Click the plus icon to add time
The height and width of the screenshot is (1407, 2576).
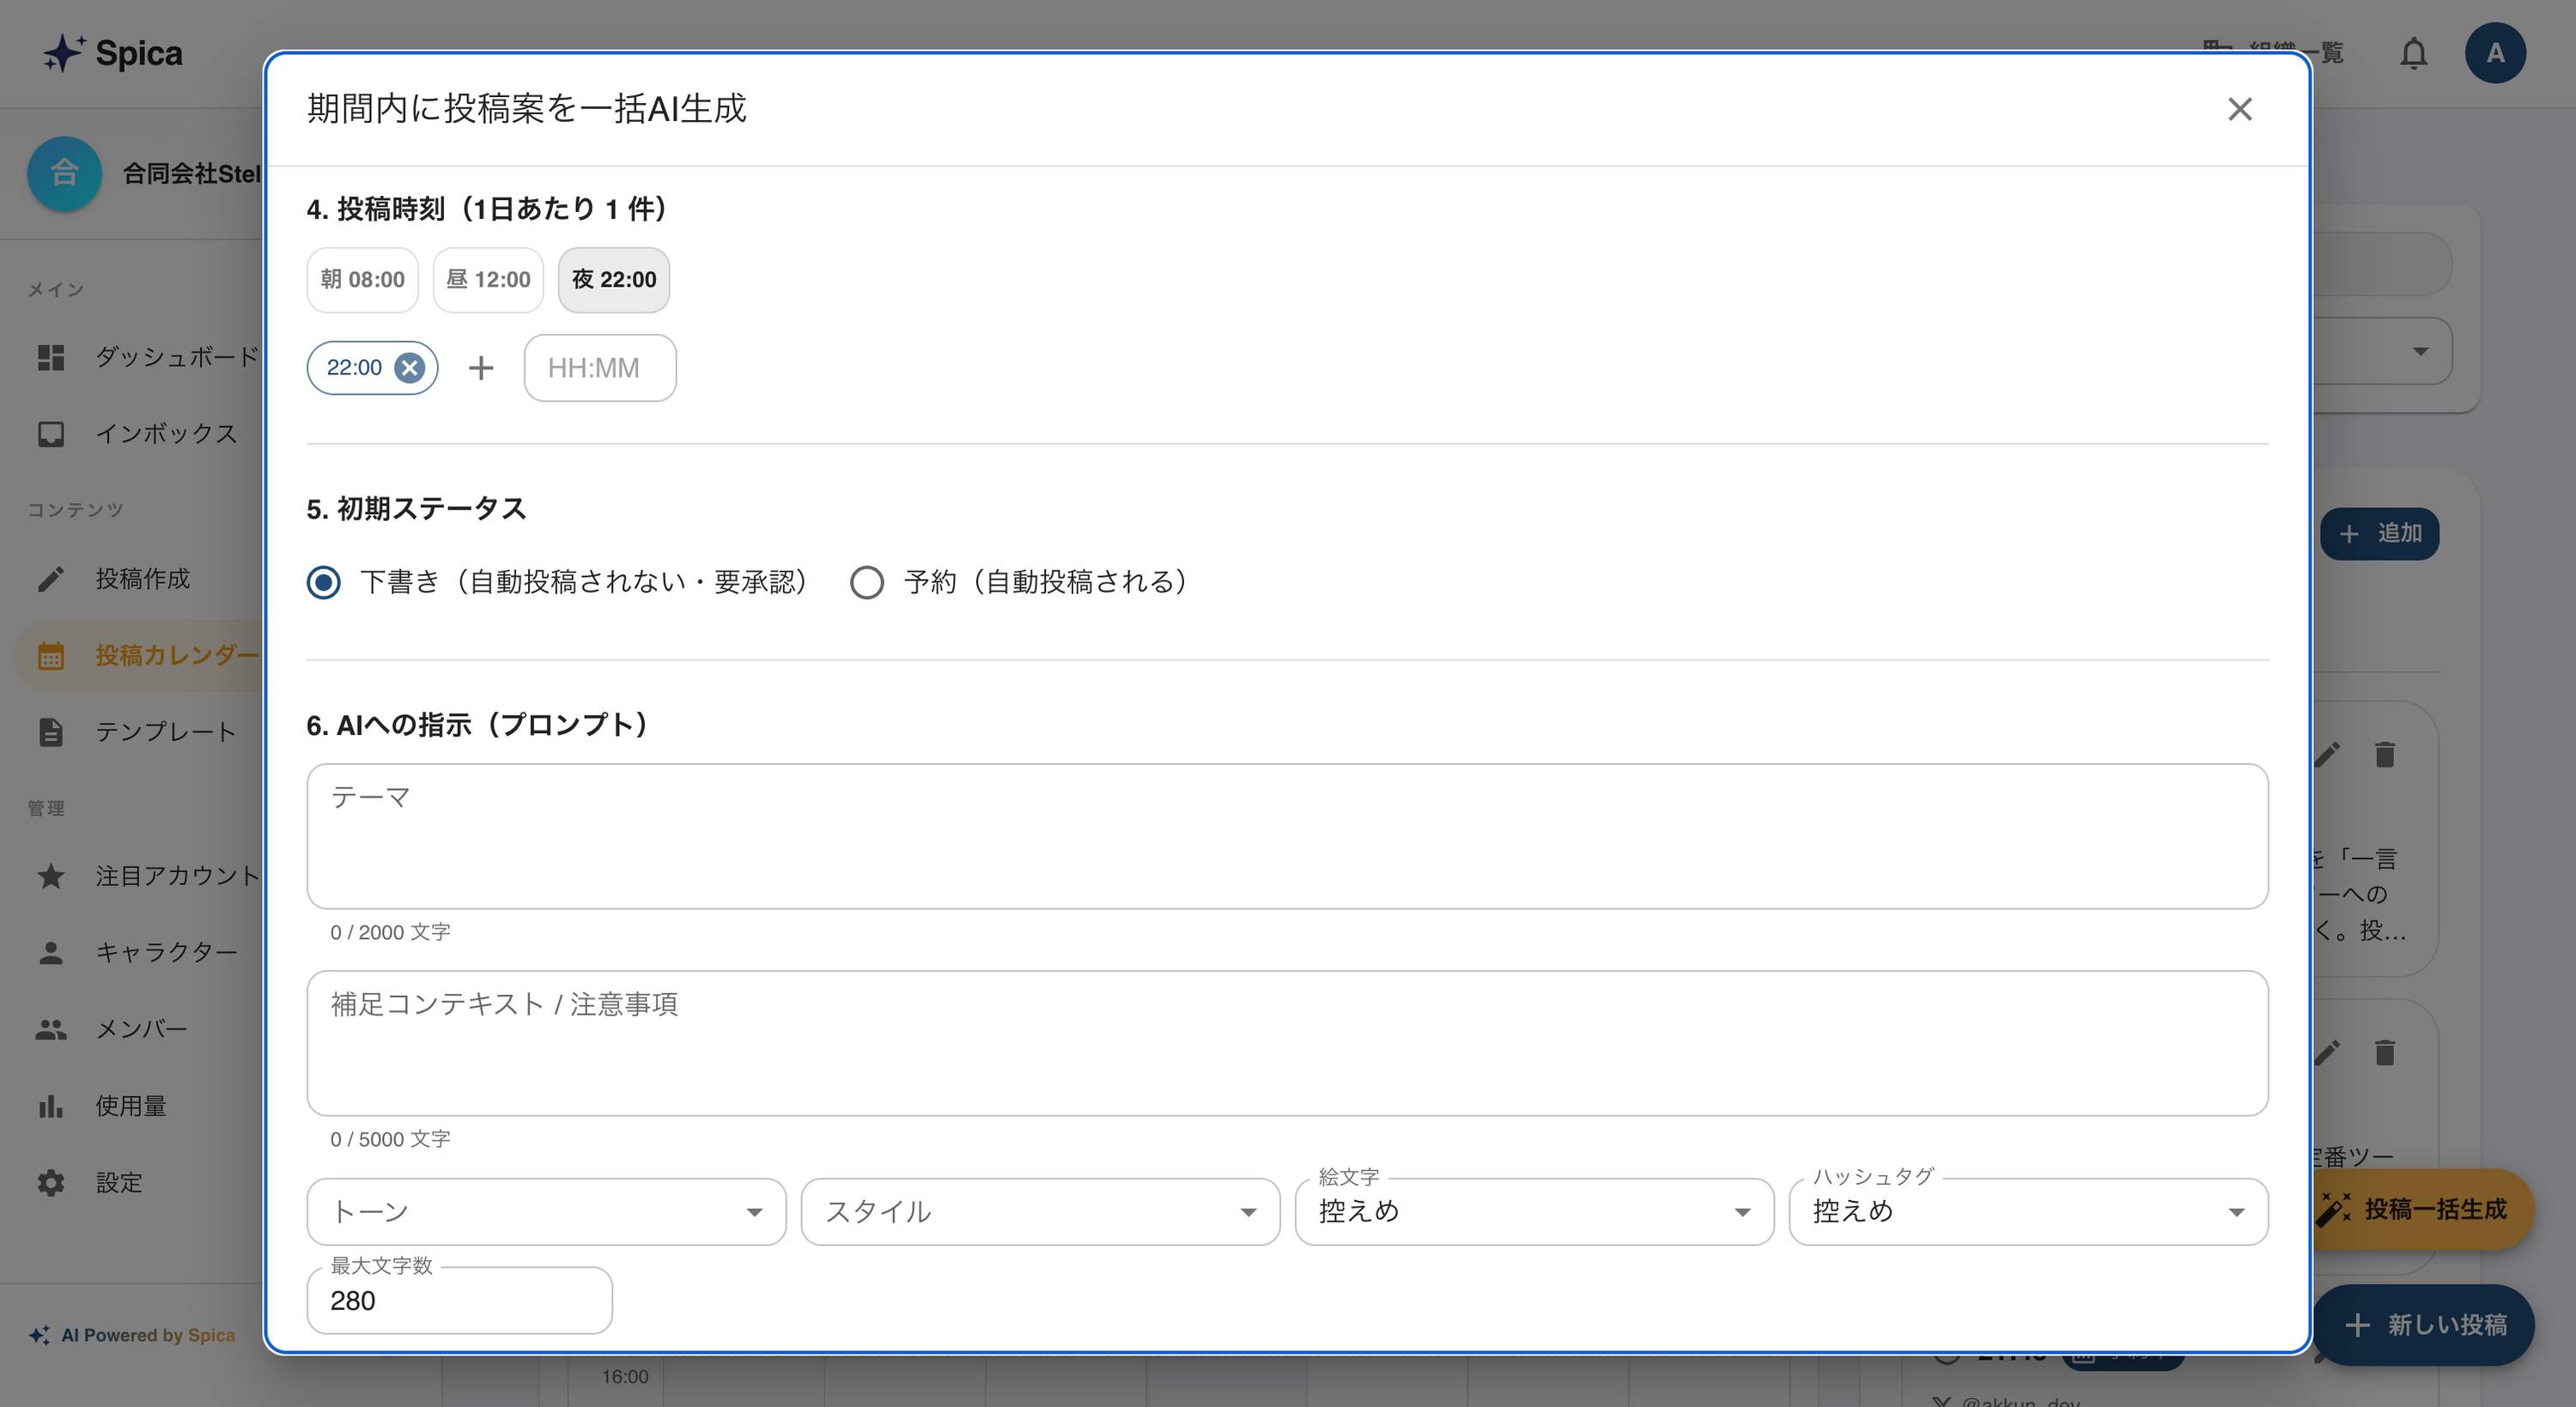481,368
